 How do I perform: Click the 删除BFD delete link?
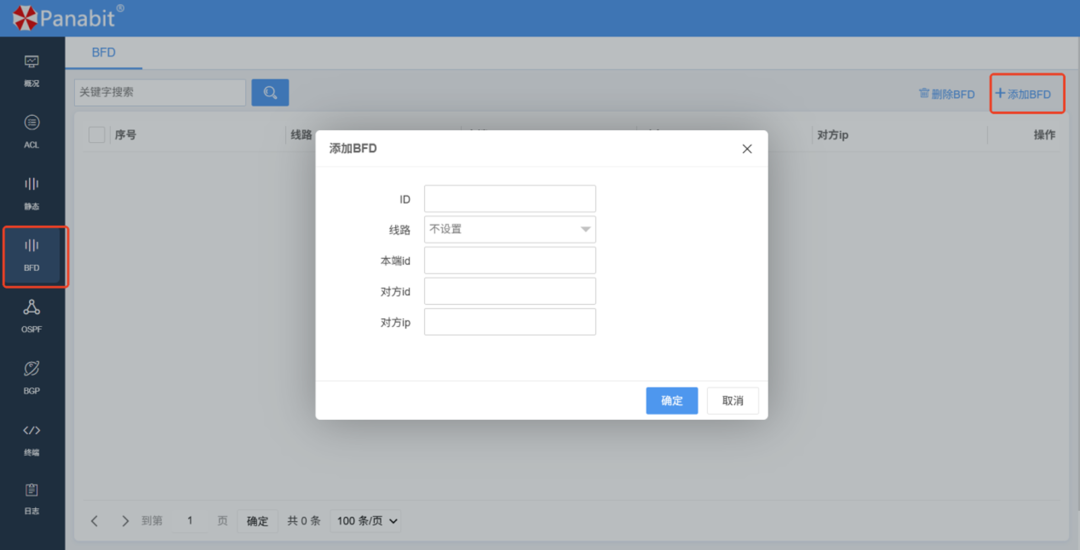(946, 94)
